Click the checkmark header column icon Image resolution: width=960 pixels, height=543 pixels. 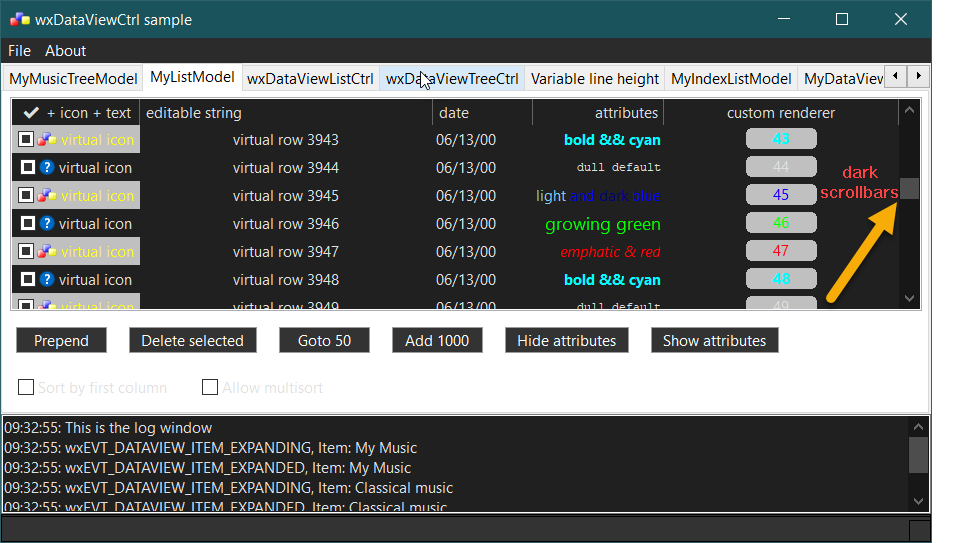pos(31,113)
